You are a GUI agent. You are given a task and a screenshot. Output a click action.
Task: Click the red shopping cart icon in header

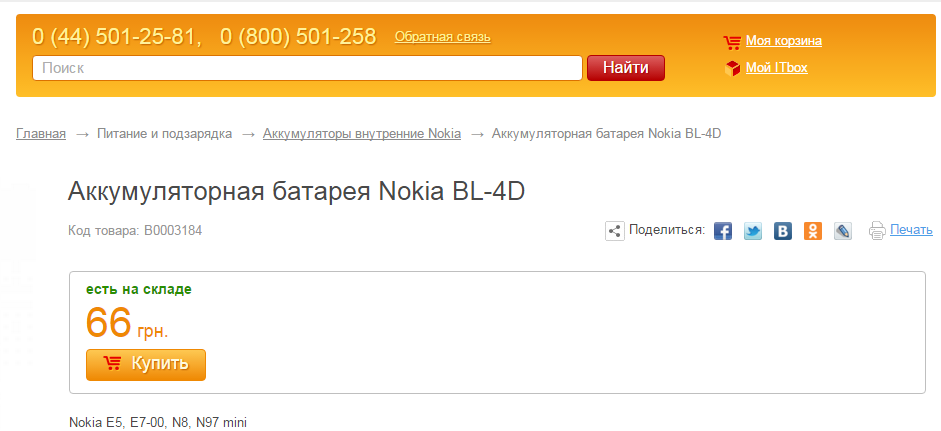(731, 42)
